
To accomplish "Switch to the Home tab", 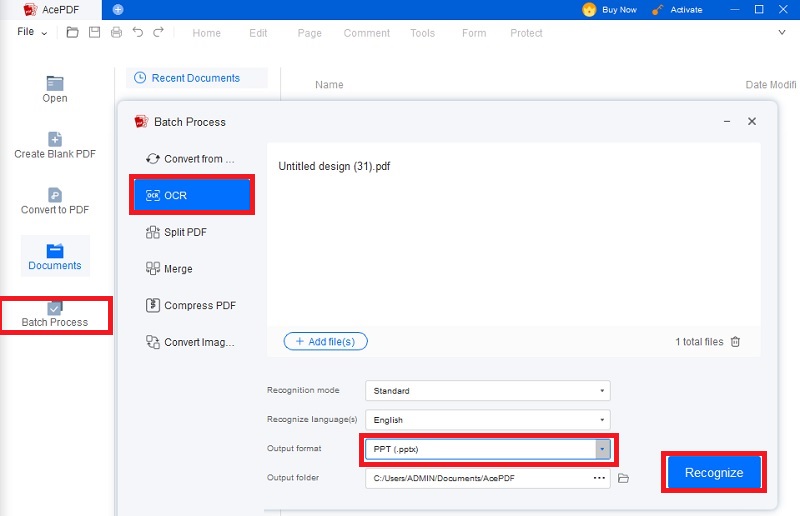I will click(x=207, y=33).
